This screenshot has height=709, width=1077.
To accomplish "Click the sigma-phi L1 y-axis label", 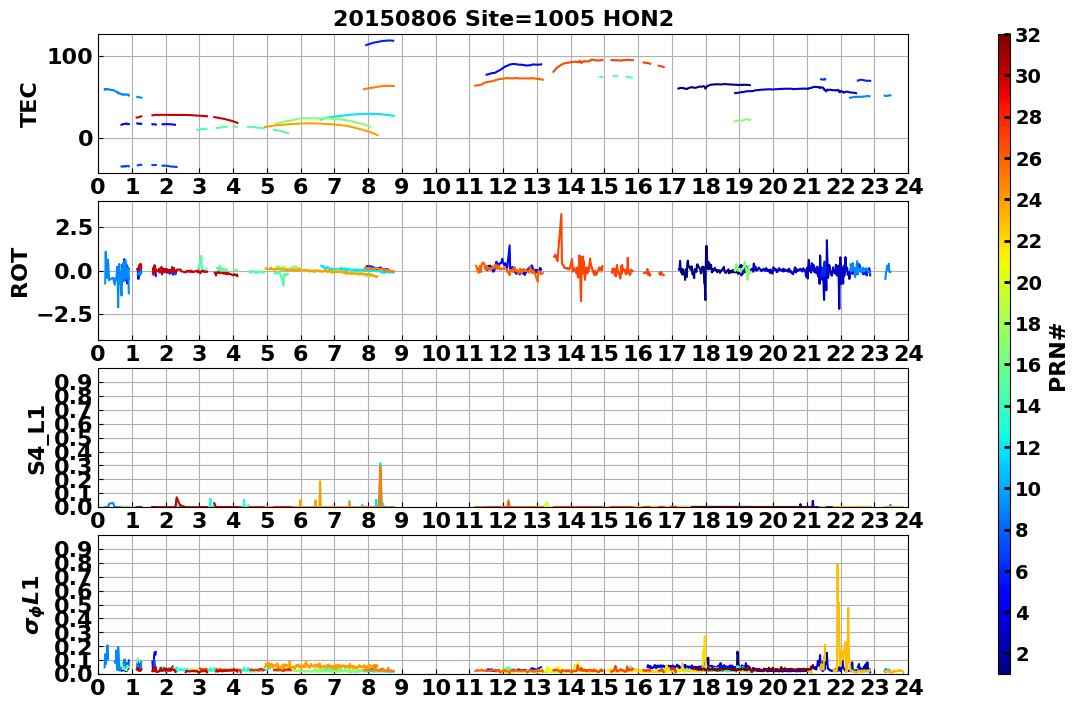I will pos(32,605).
